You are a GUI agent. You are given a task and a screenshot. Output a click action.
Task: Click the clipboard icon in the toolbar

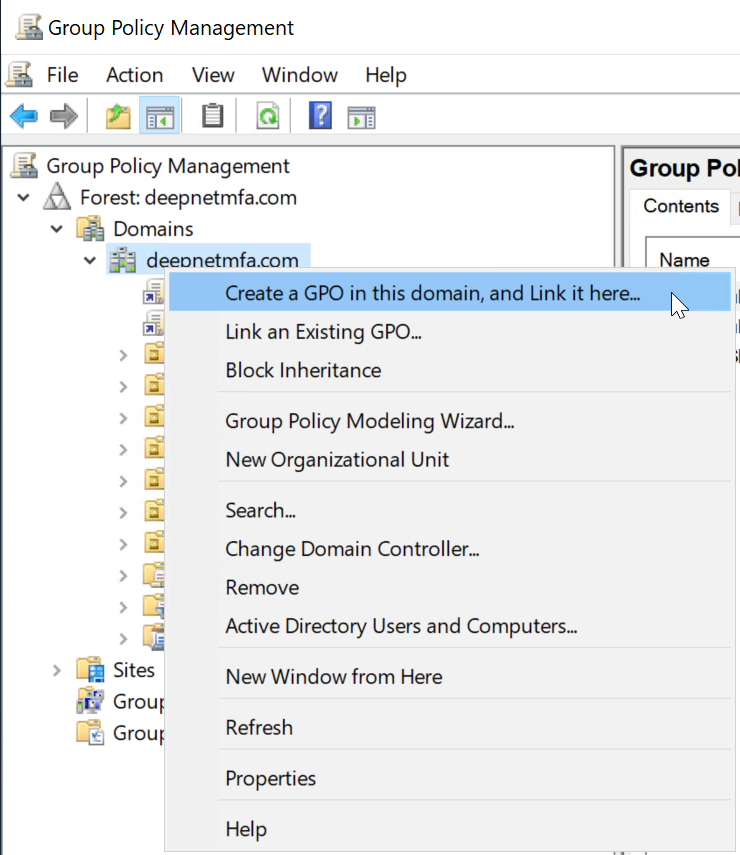[x=212, y=117]
